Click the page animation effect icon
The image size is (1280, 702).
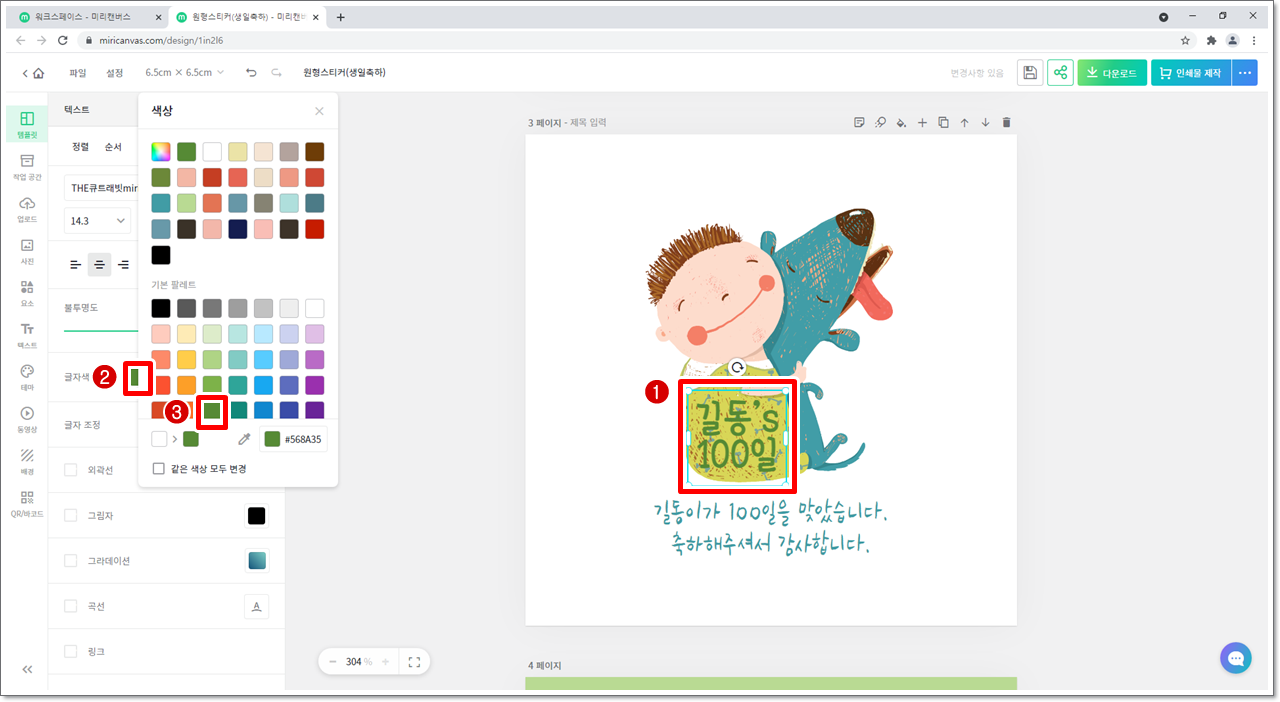click(880, 122)
